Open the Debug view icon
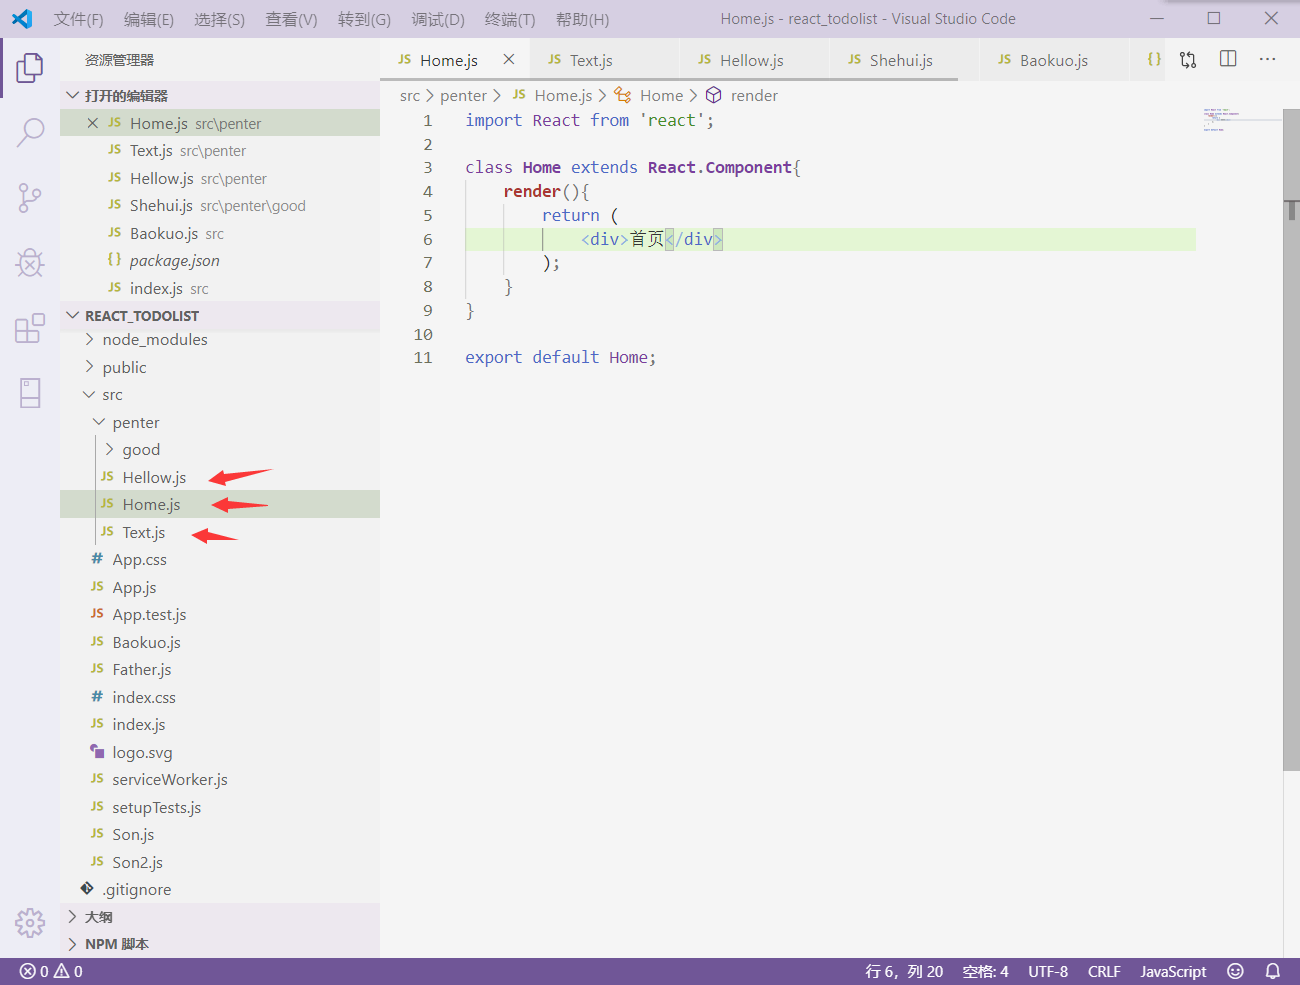Viewport: 1300px width, 985px height. [x=30, y=263]
